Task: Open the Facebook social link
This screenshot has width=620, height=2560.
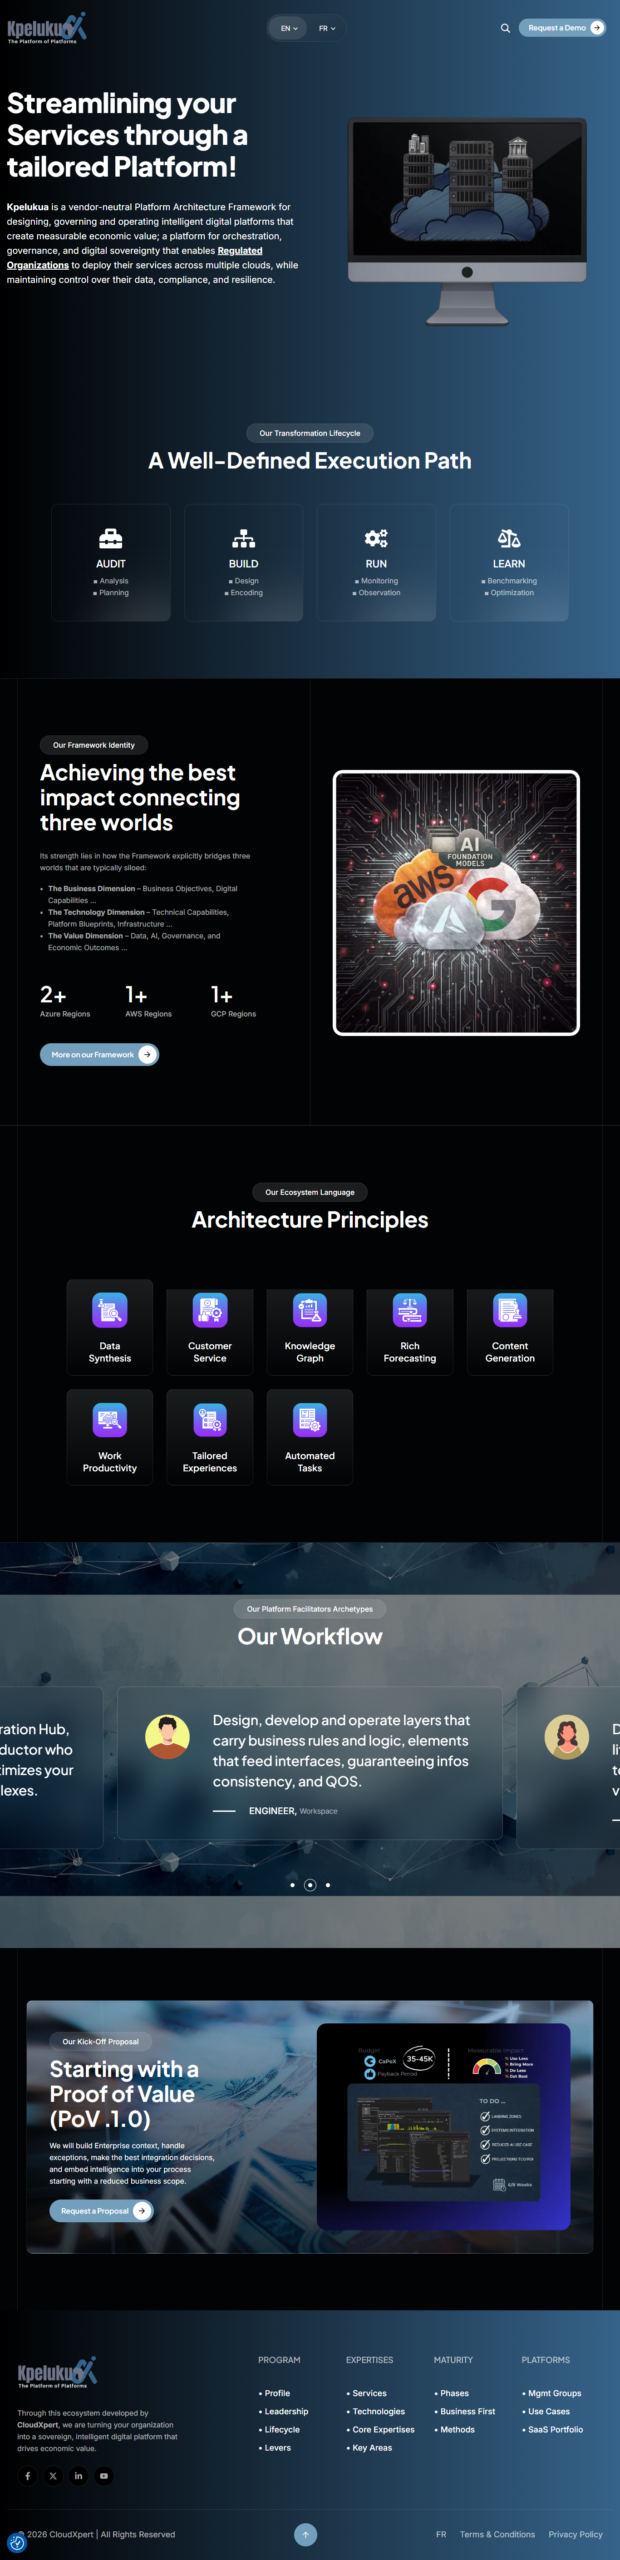Action: pyautogui.click(x=27, y=2476)
